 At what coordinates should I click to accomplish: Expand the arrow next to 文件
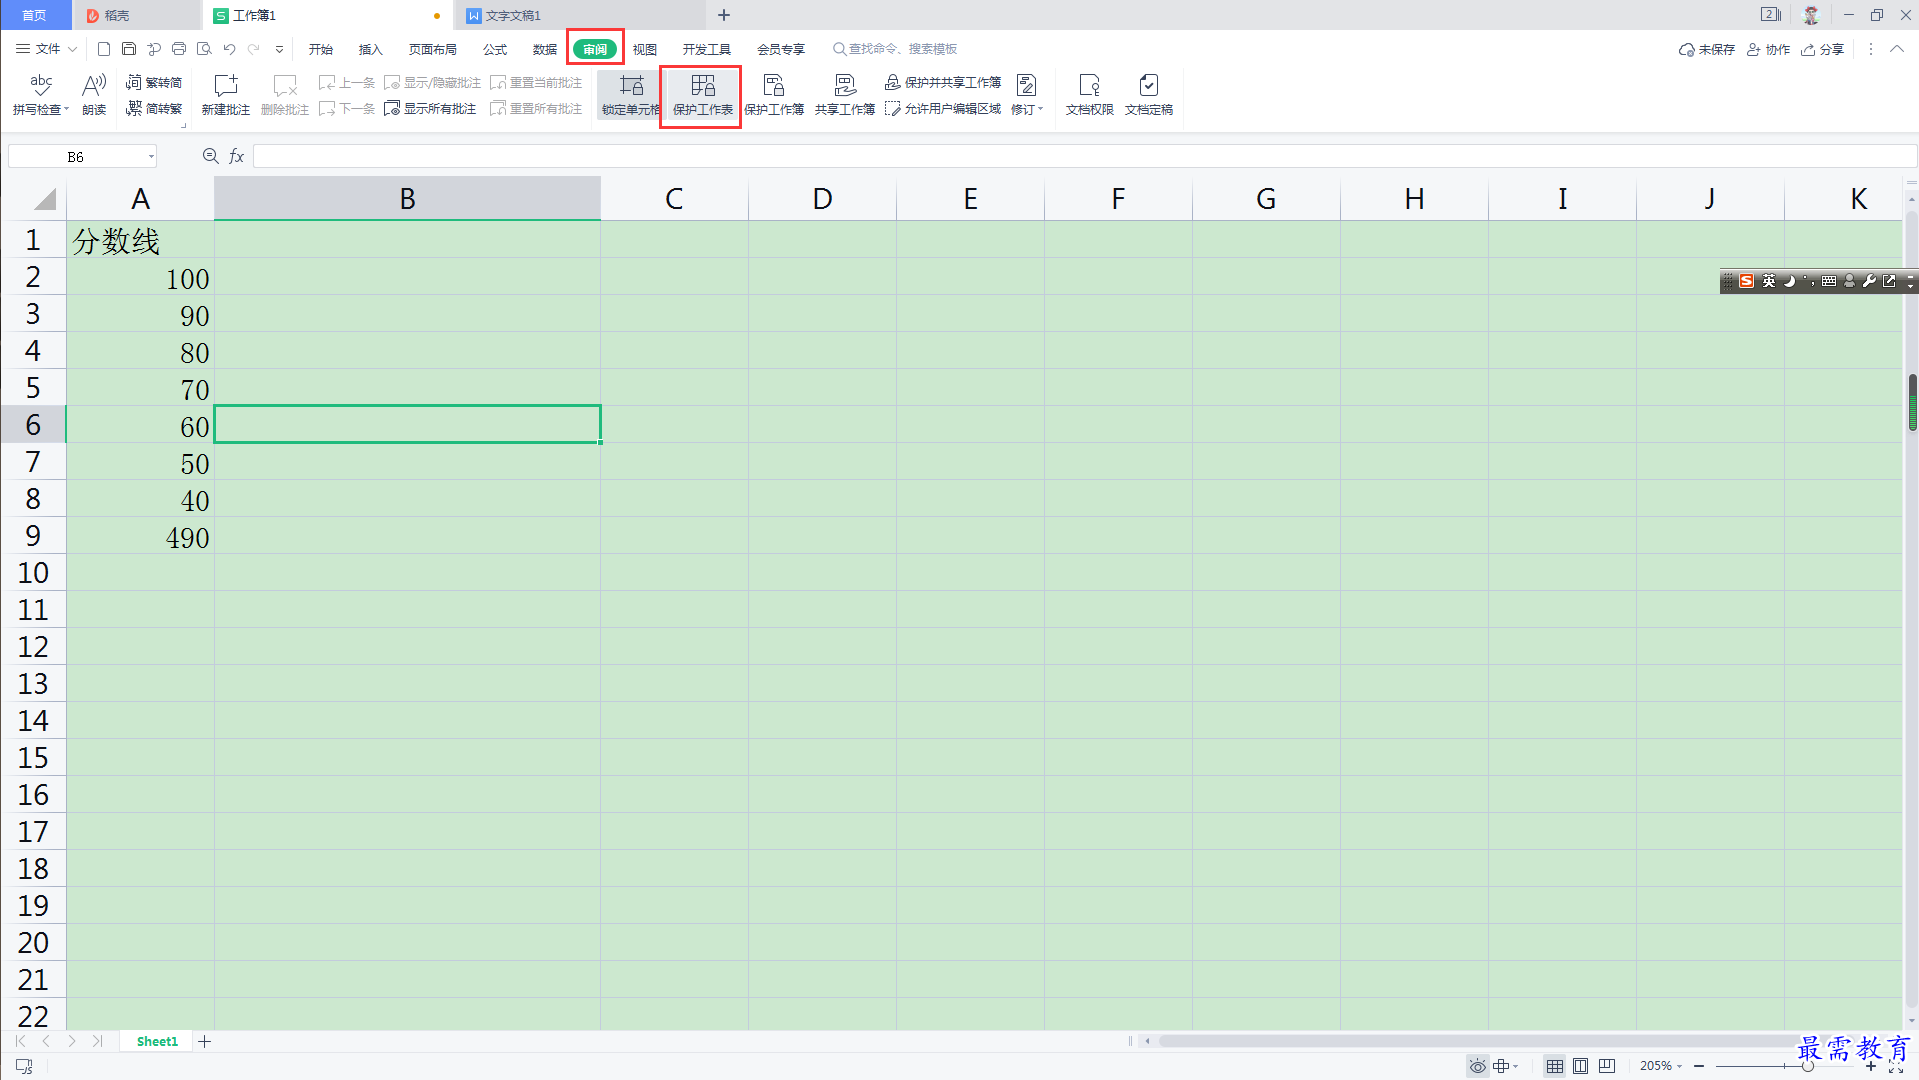coord(72,49)
